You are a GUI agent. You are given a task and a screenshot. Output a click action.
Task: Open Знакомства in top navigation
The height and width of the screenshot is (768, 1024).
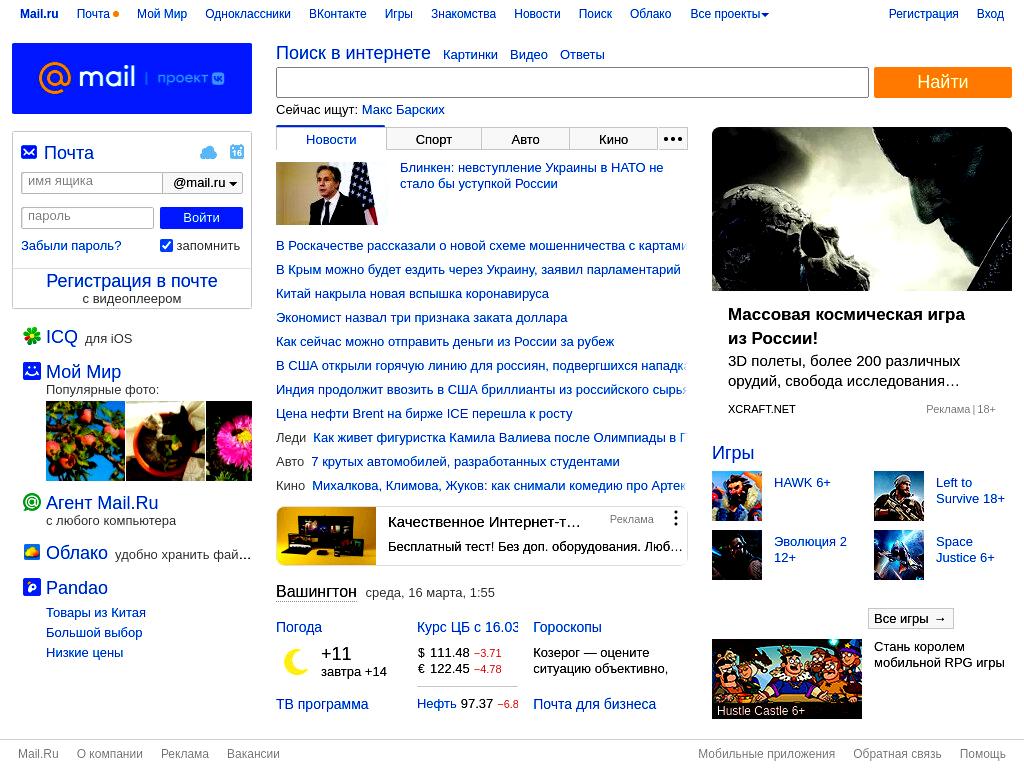(x=463, y=14)
